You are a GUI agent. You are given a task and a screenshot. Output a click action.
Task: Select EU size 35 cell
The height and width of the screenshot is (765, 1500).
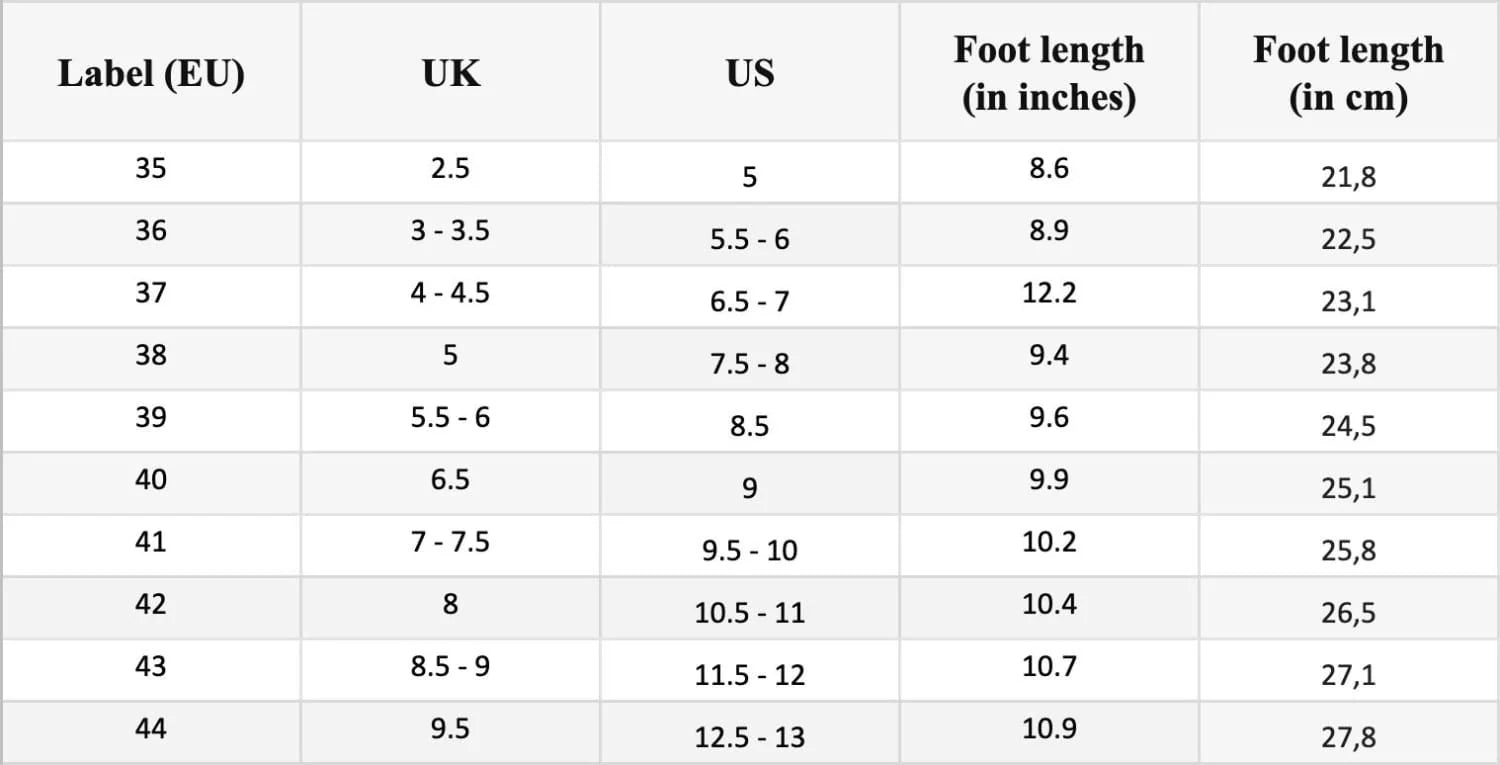tap(151, 168)
